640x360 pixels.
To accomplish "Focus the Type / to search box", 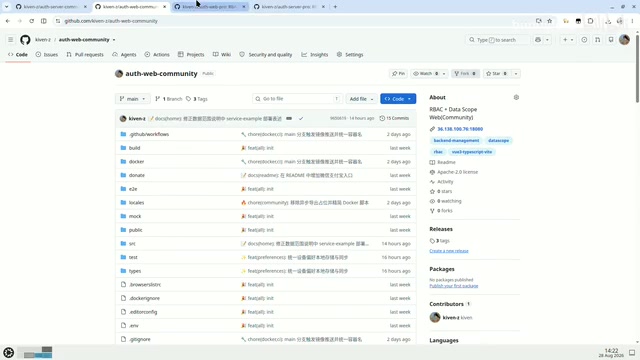I will pos(498,40).
